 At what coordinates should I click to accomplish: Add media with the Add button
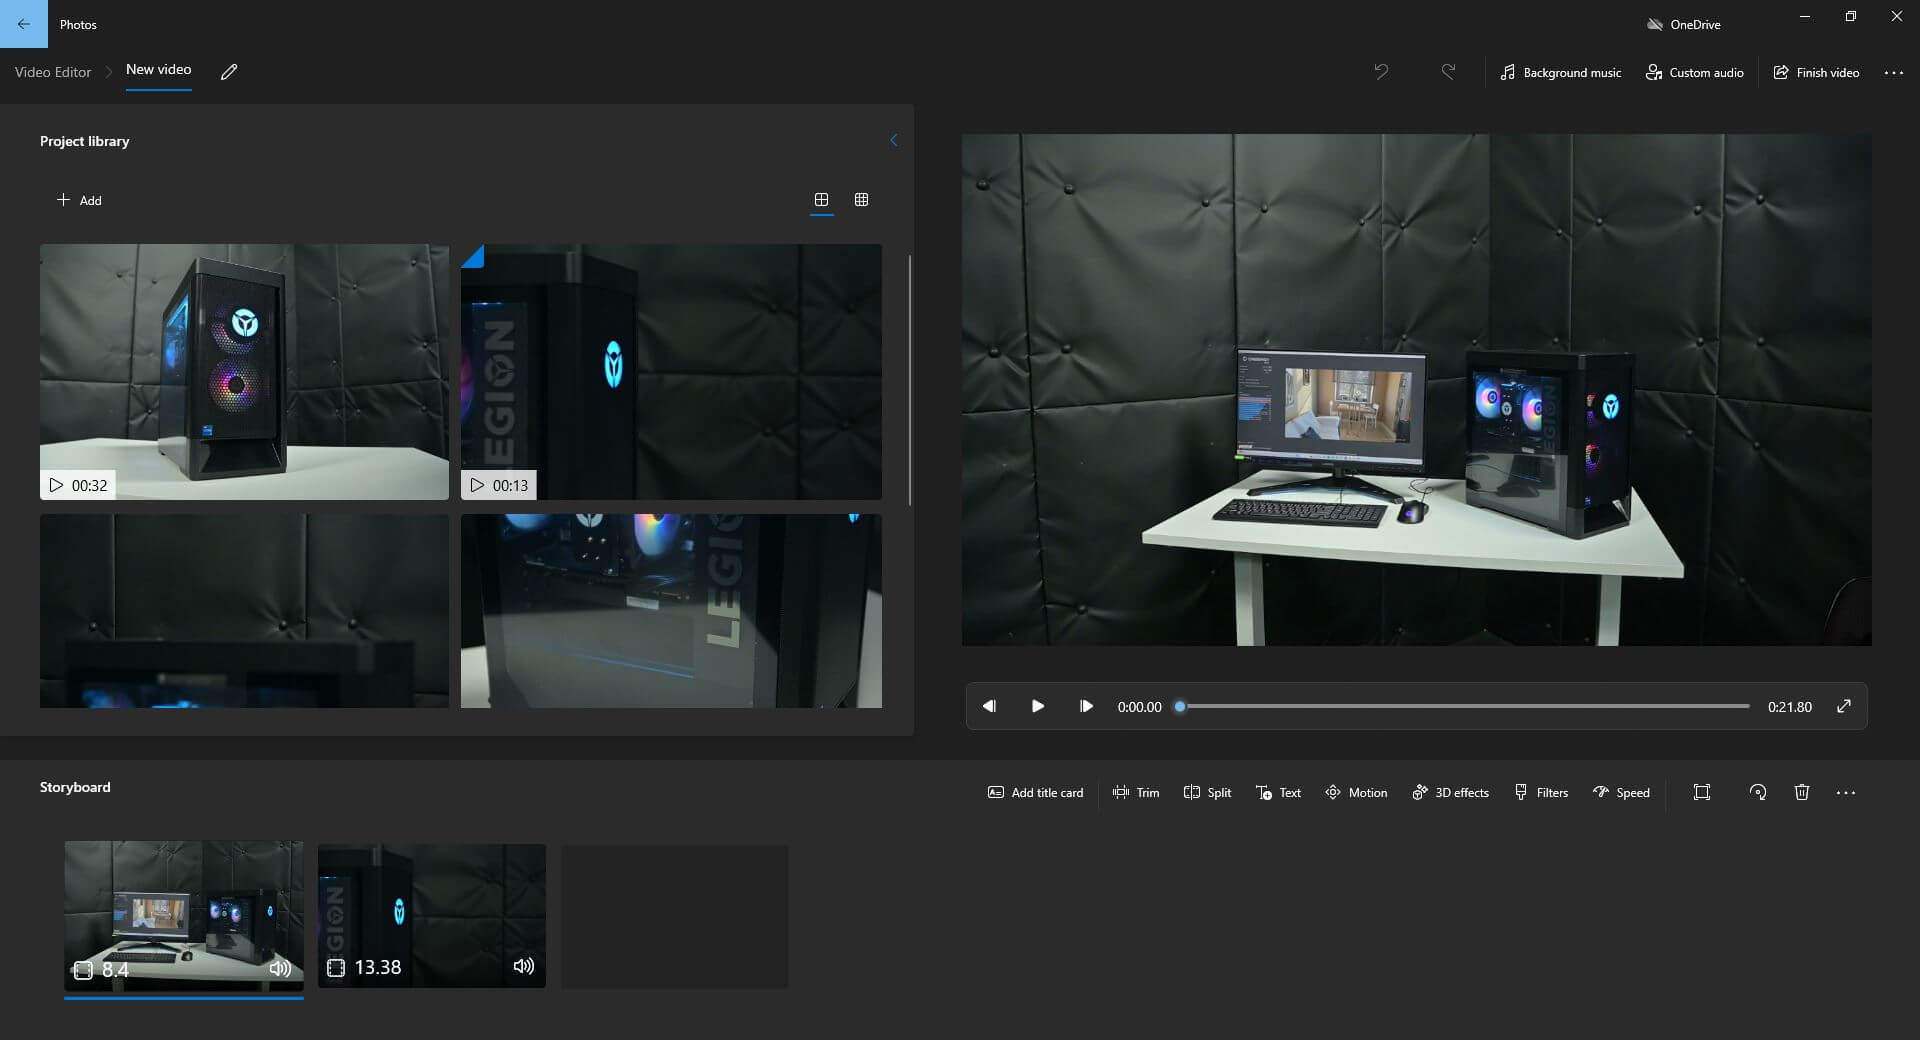click(x=79, y=200)
